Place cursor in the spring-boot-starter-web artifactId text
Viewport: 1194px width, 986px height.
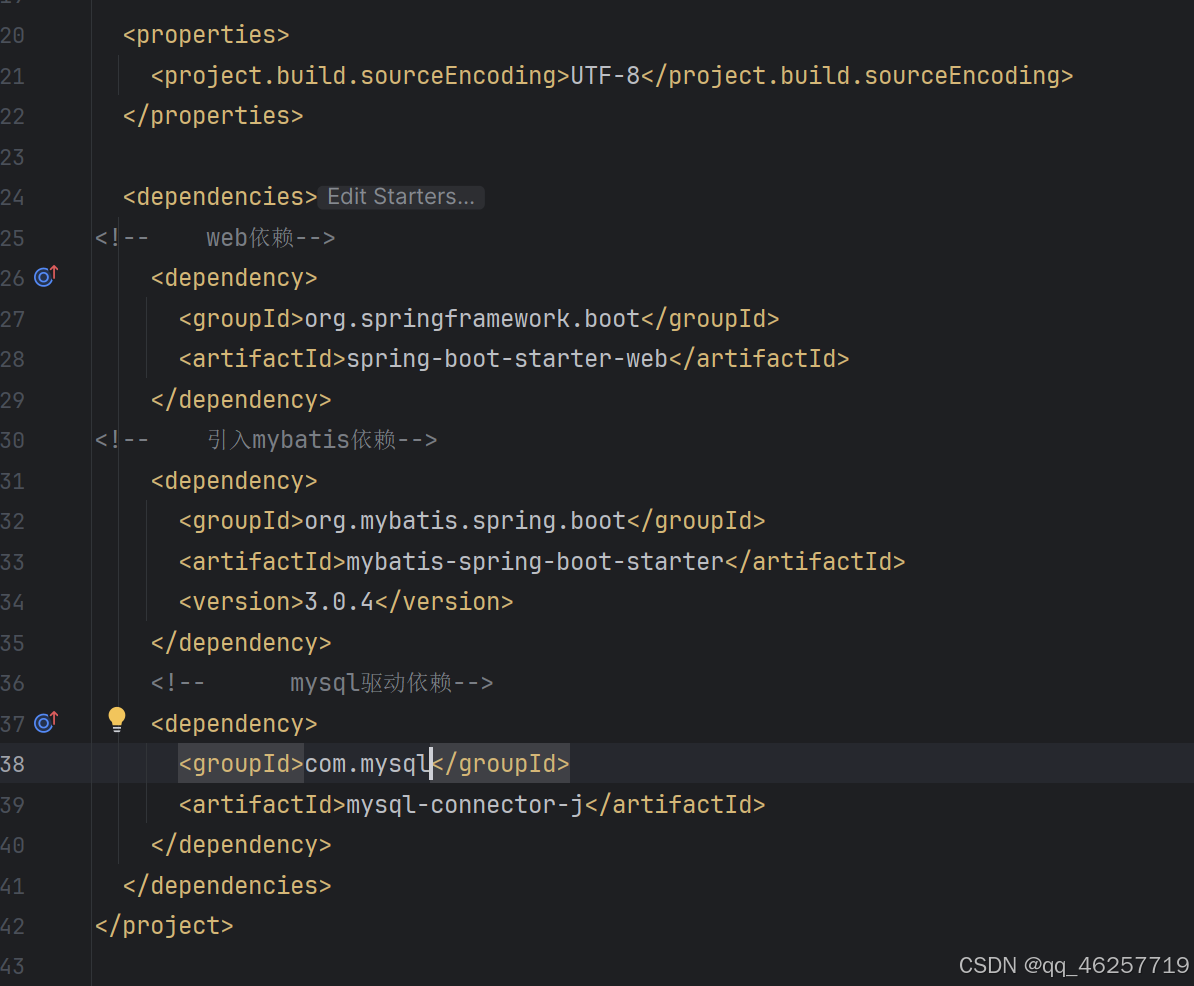pyautogui.click(x=505, y=358)
